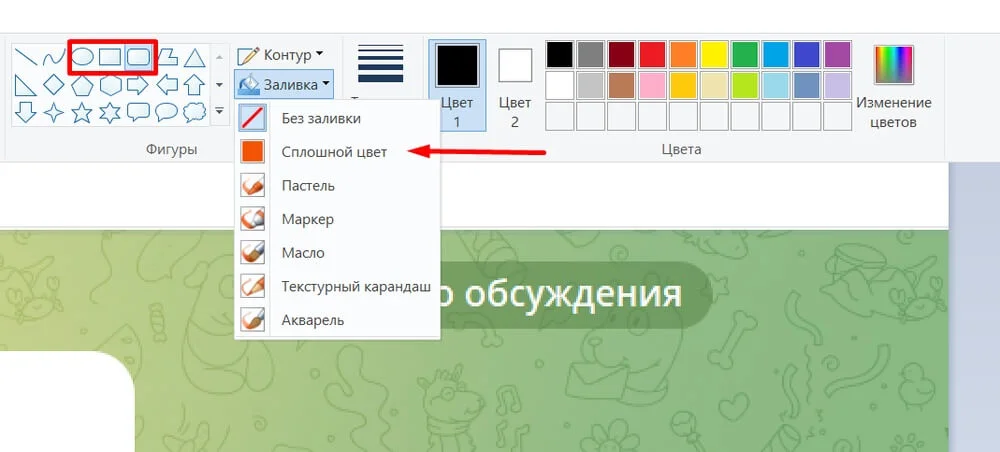The width and height of the screenshot is (1000, 452).
Task: Select the right arrow shape
Action: pos(138,85)
